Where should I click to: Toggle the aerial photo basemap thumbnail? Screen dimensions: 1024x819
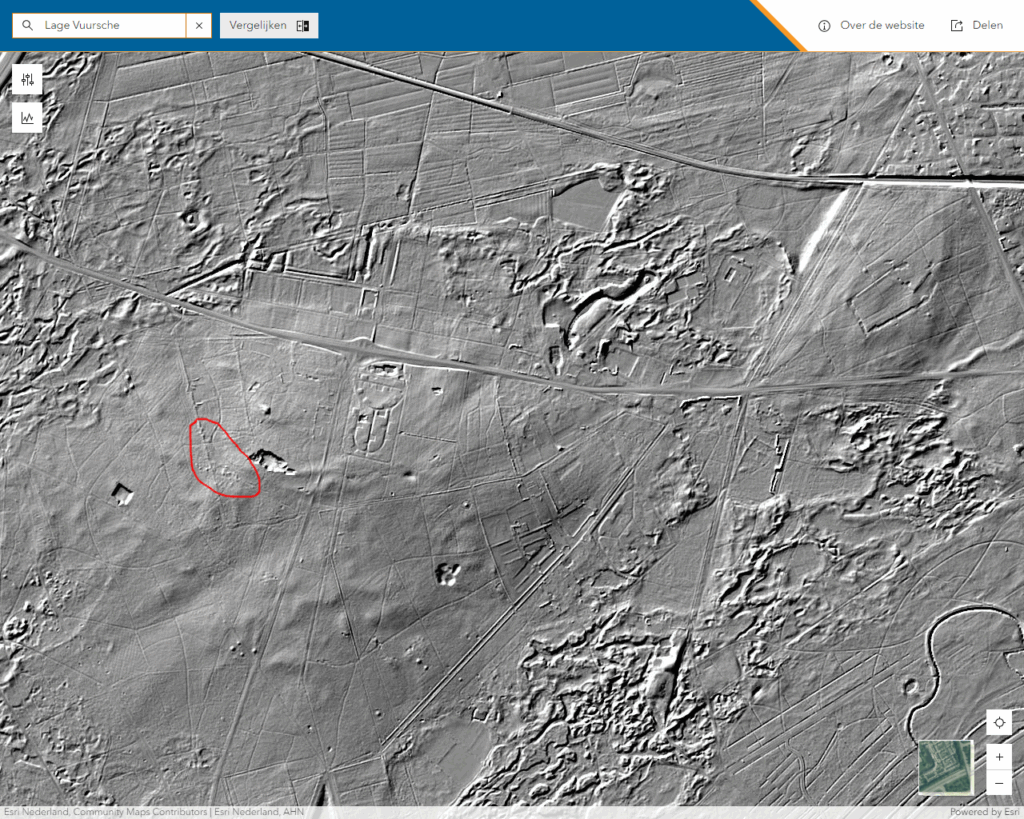coord(945,767)
